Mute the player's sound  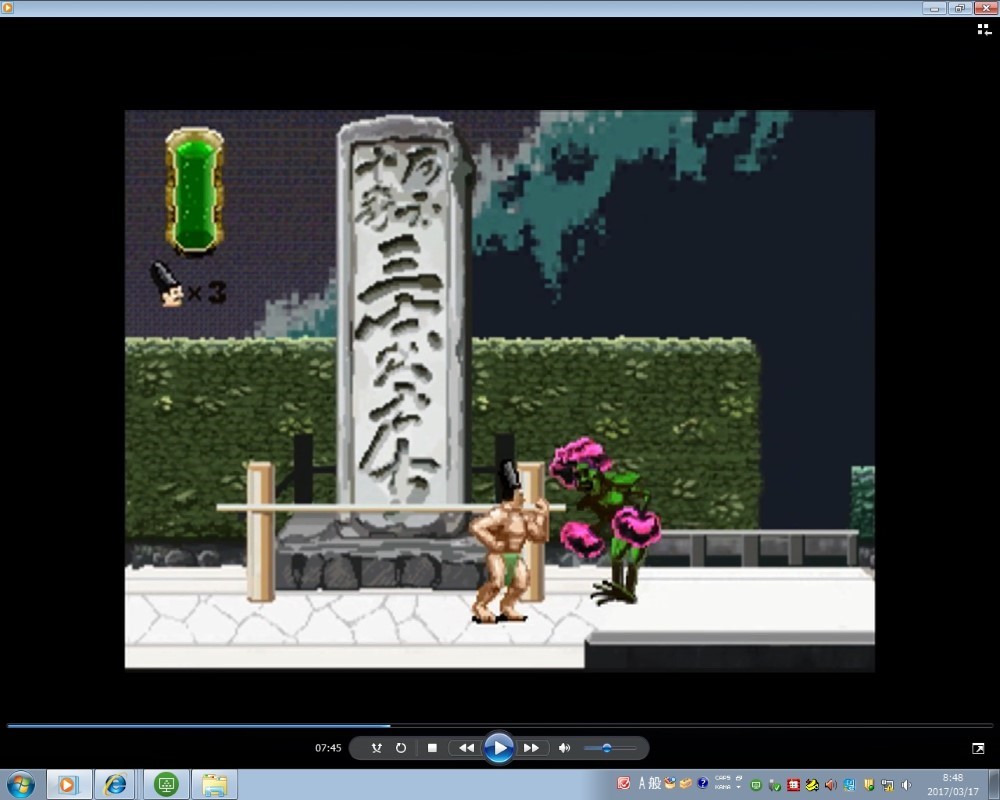564,748
